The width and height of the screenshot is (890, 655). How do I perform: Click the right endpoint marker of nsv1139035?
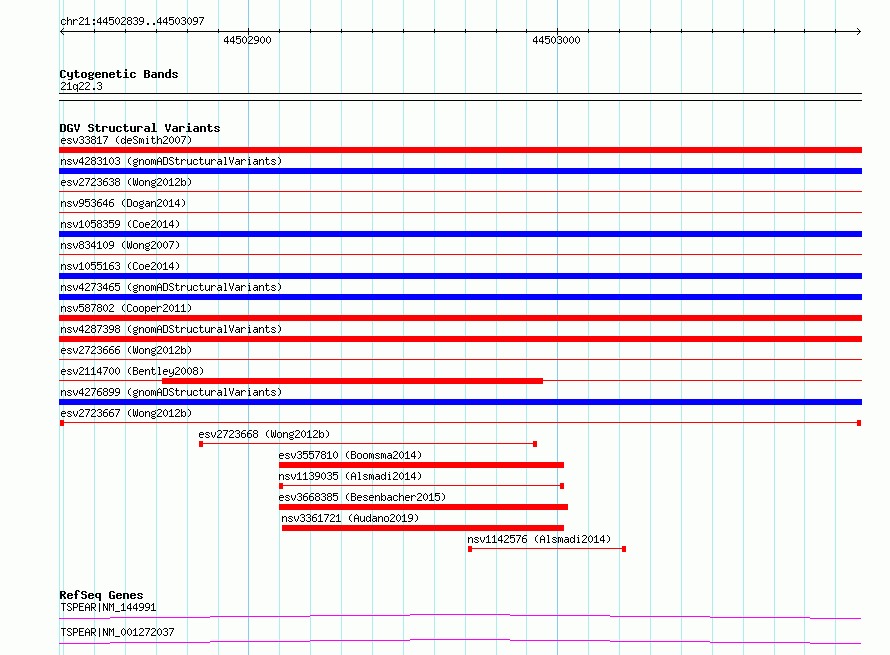click(562, 486)
